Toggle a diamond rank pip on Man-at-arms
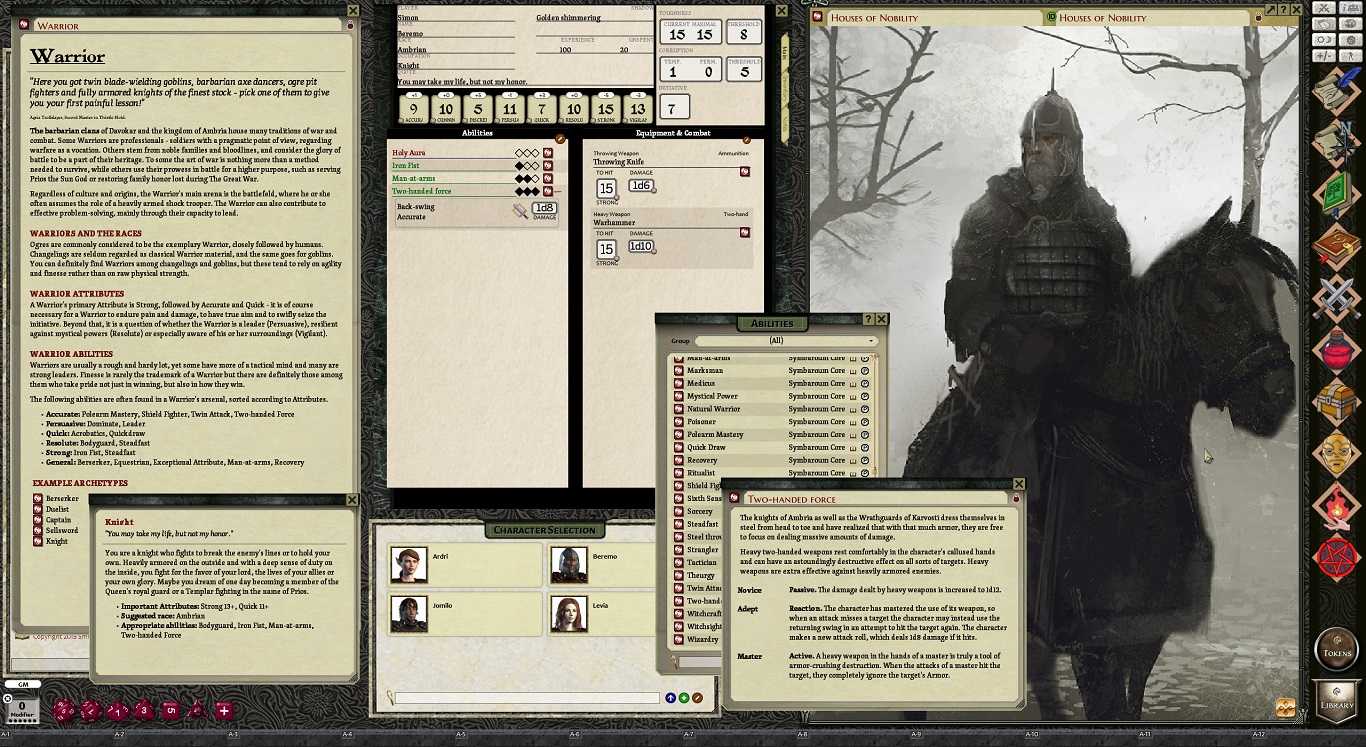The width and height of the screenshot is (1366, 747). pyautogui.click(x=528, y=177)
